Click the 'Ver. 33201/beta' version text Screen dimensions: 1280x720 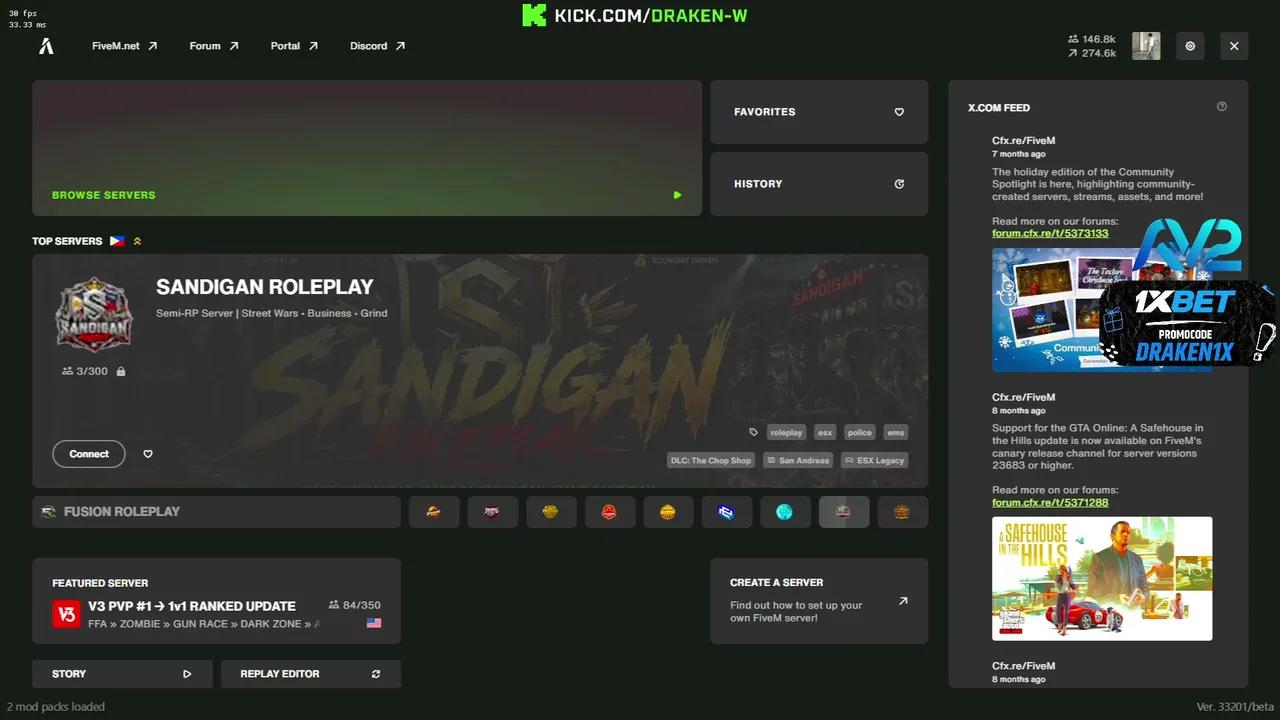[1234, 707]
